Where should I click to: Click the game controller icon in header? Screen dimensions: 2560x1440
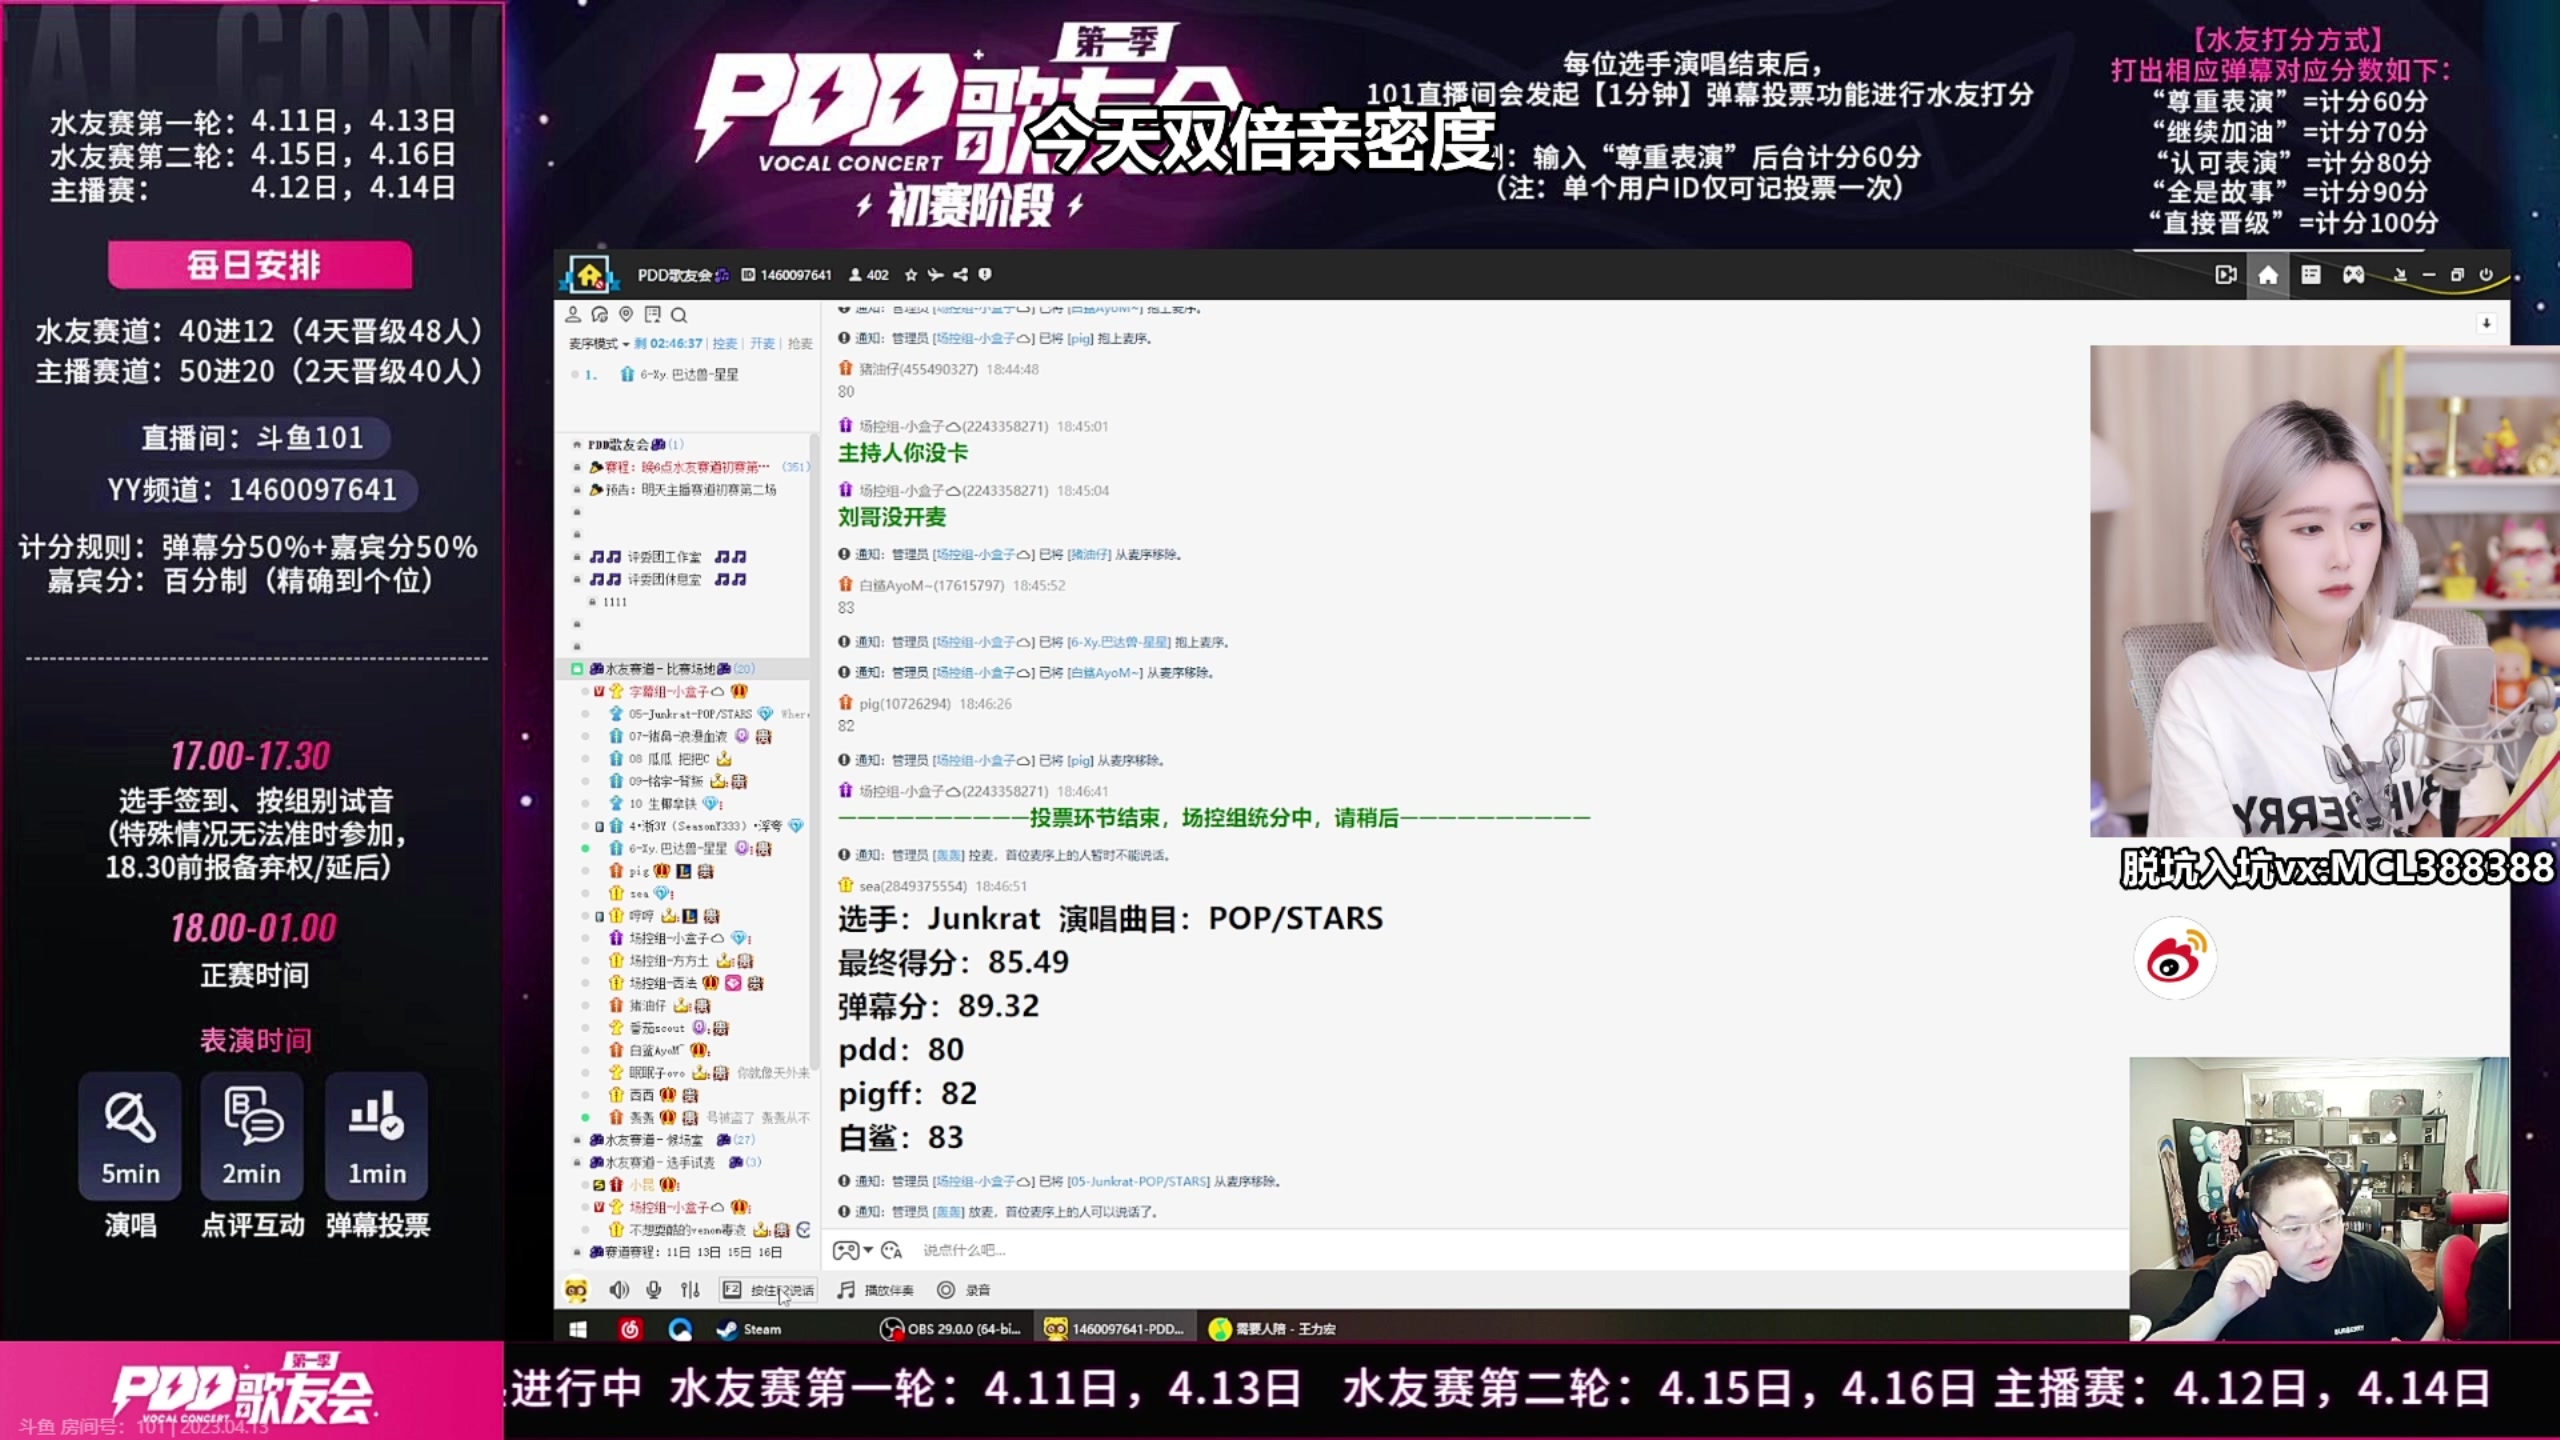click(2353, 275)
